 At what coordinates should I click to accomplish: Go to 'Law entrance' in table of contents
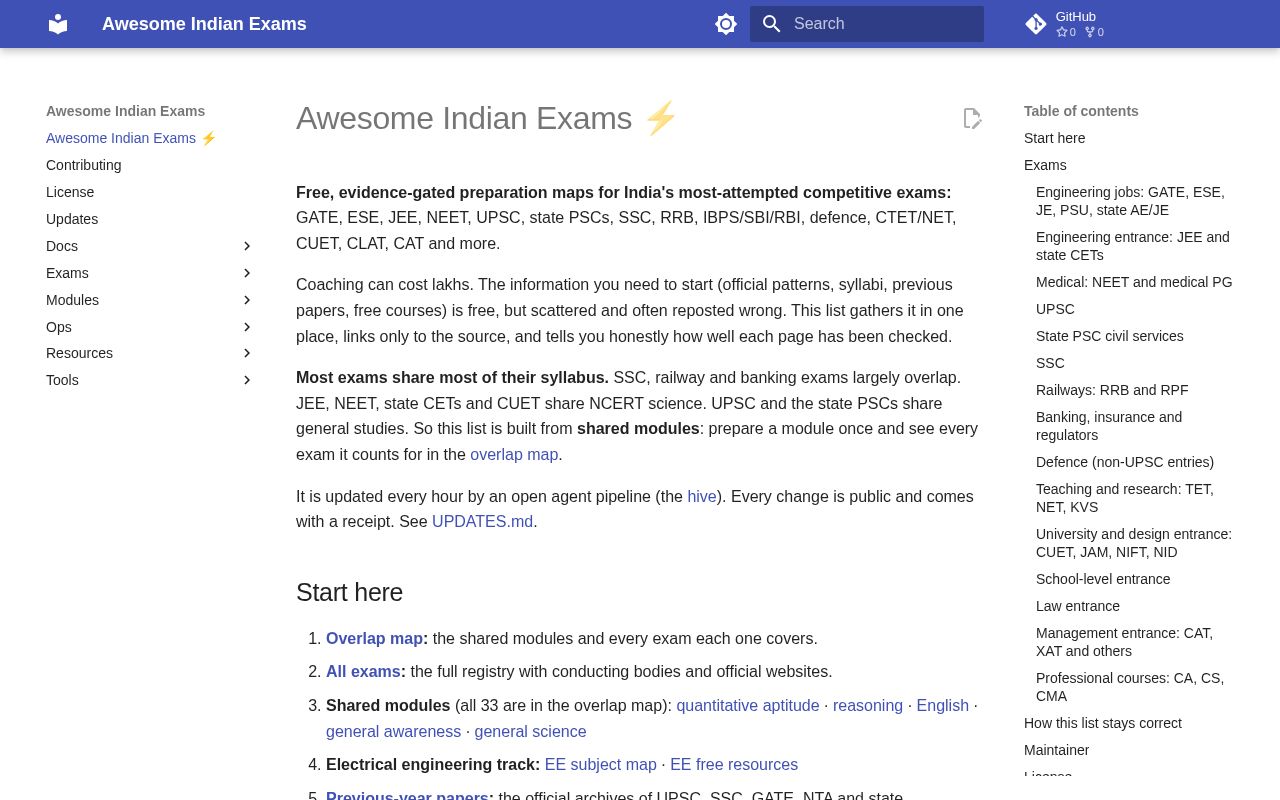click(x=1078, y=606)
